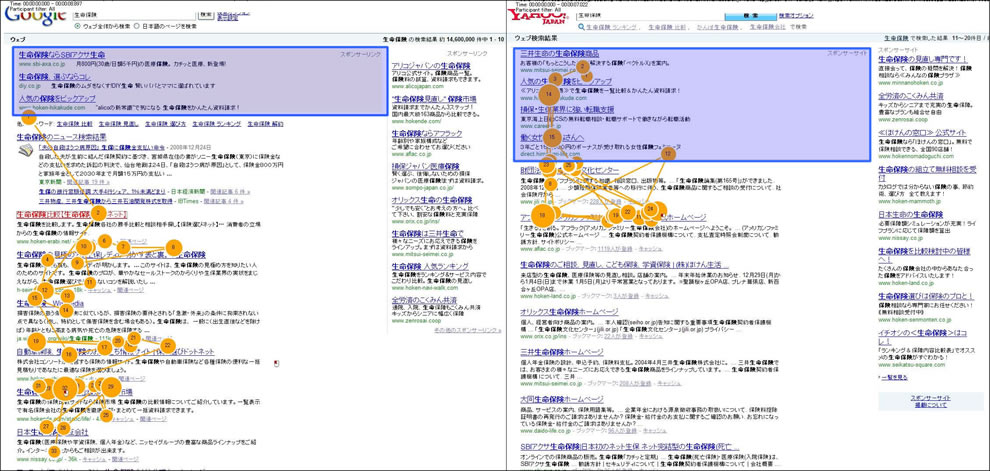Click the Google logo

[x=35, y=14]
